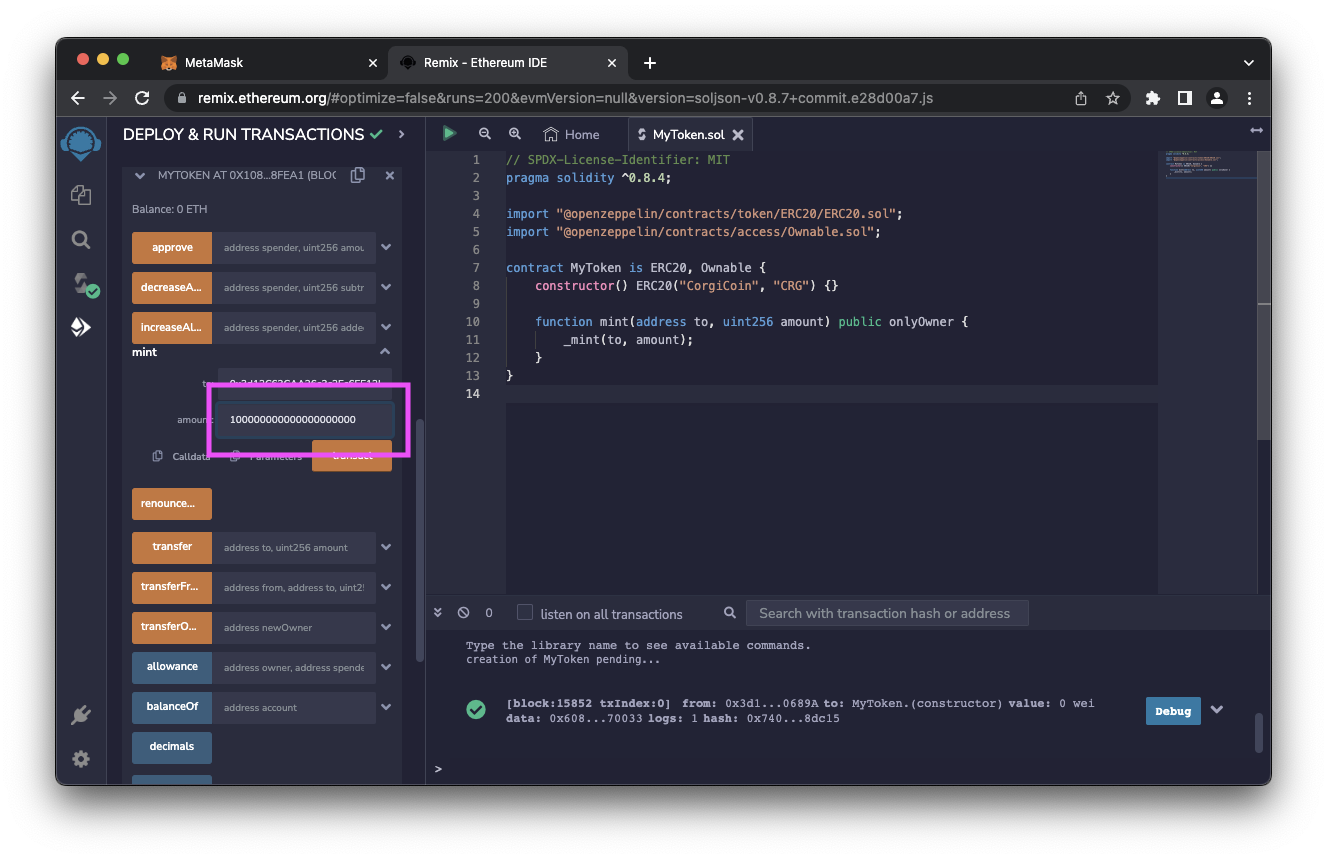Image resolution: width=1327 pixels, height=859 pixels.
Task: Click the transfer function button
Action: [x=172, y=548]
